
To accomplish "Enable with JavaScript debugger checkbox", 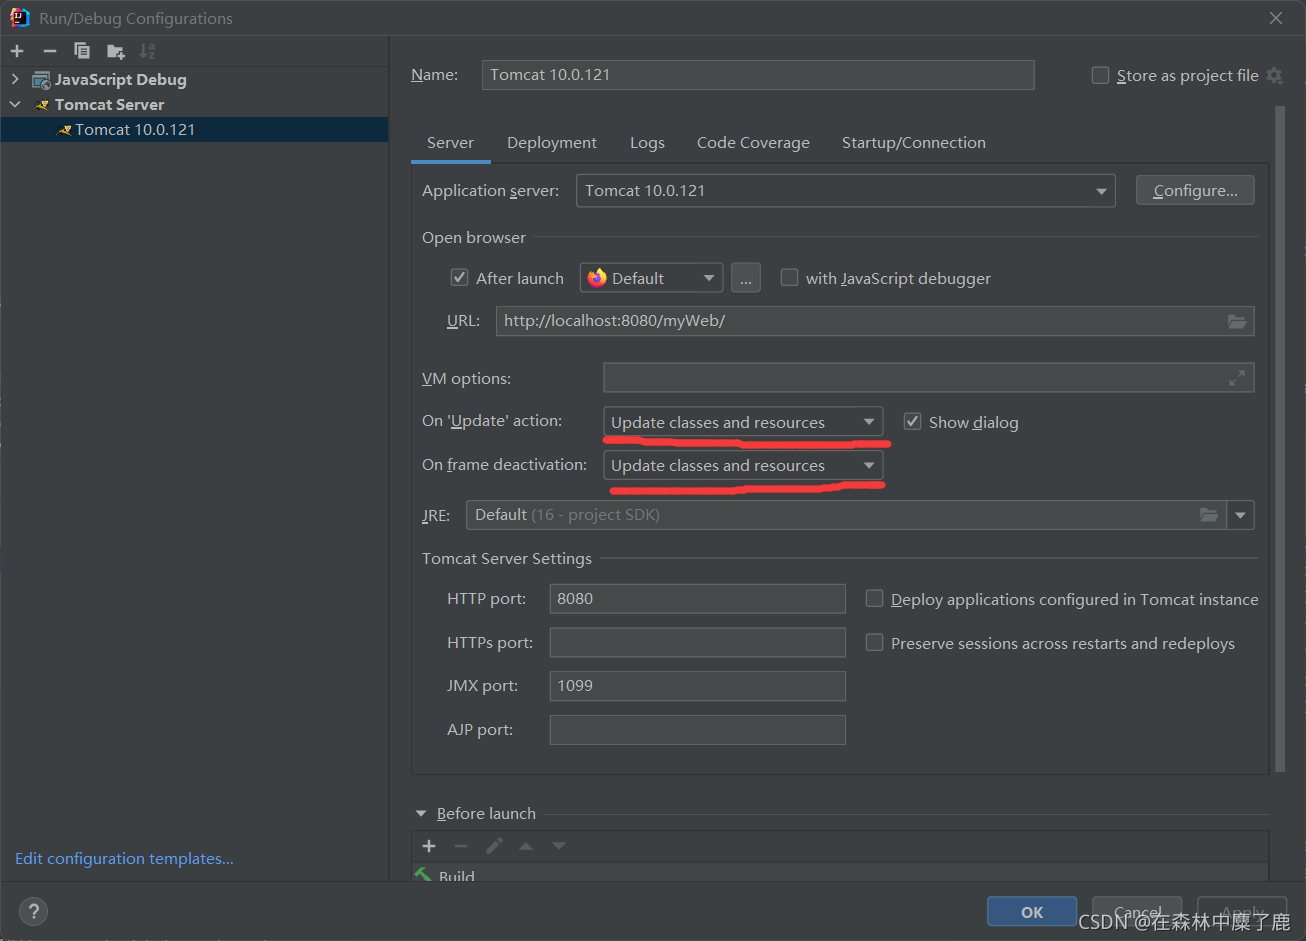I will 789,278.
